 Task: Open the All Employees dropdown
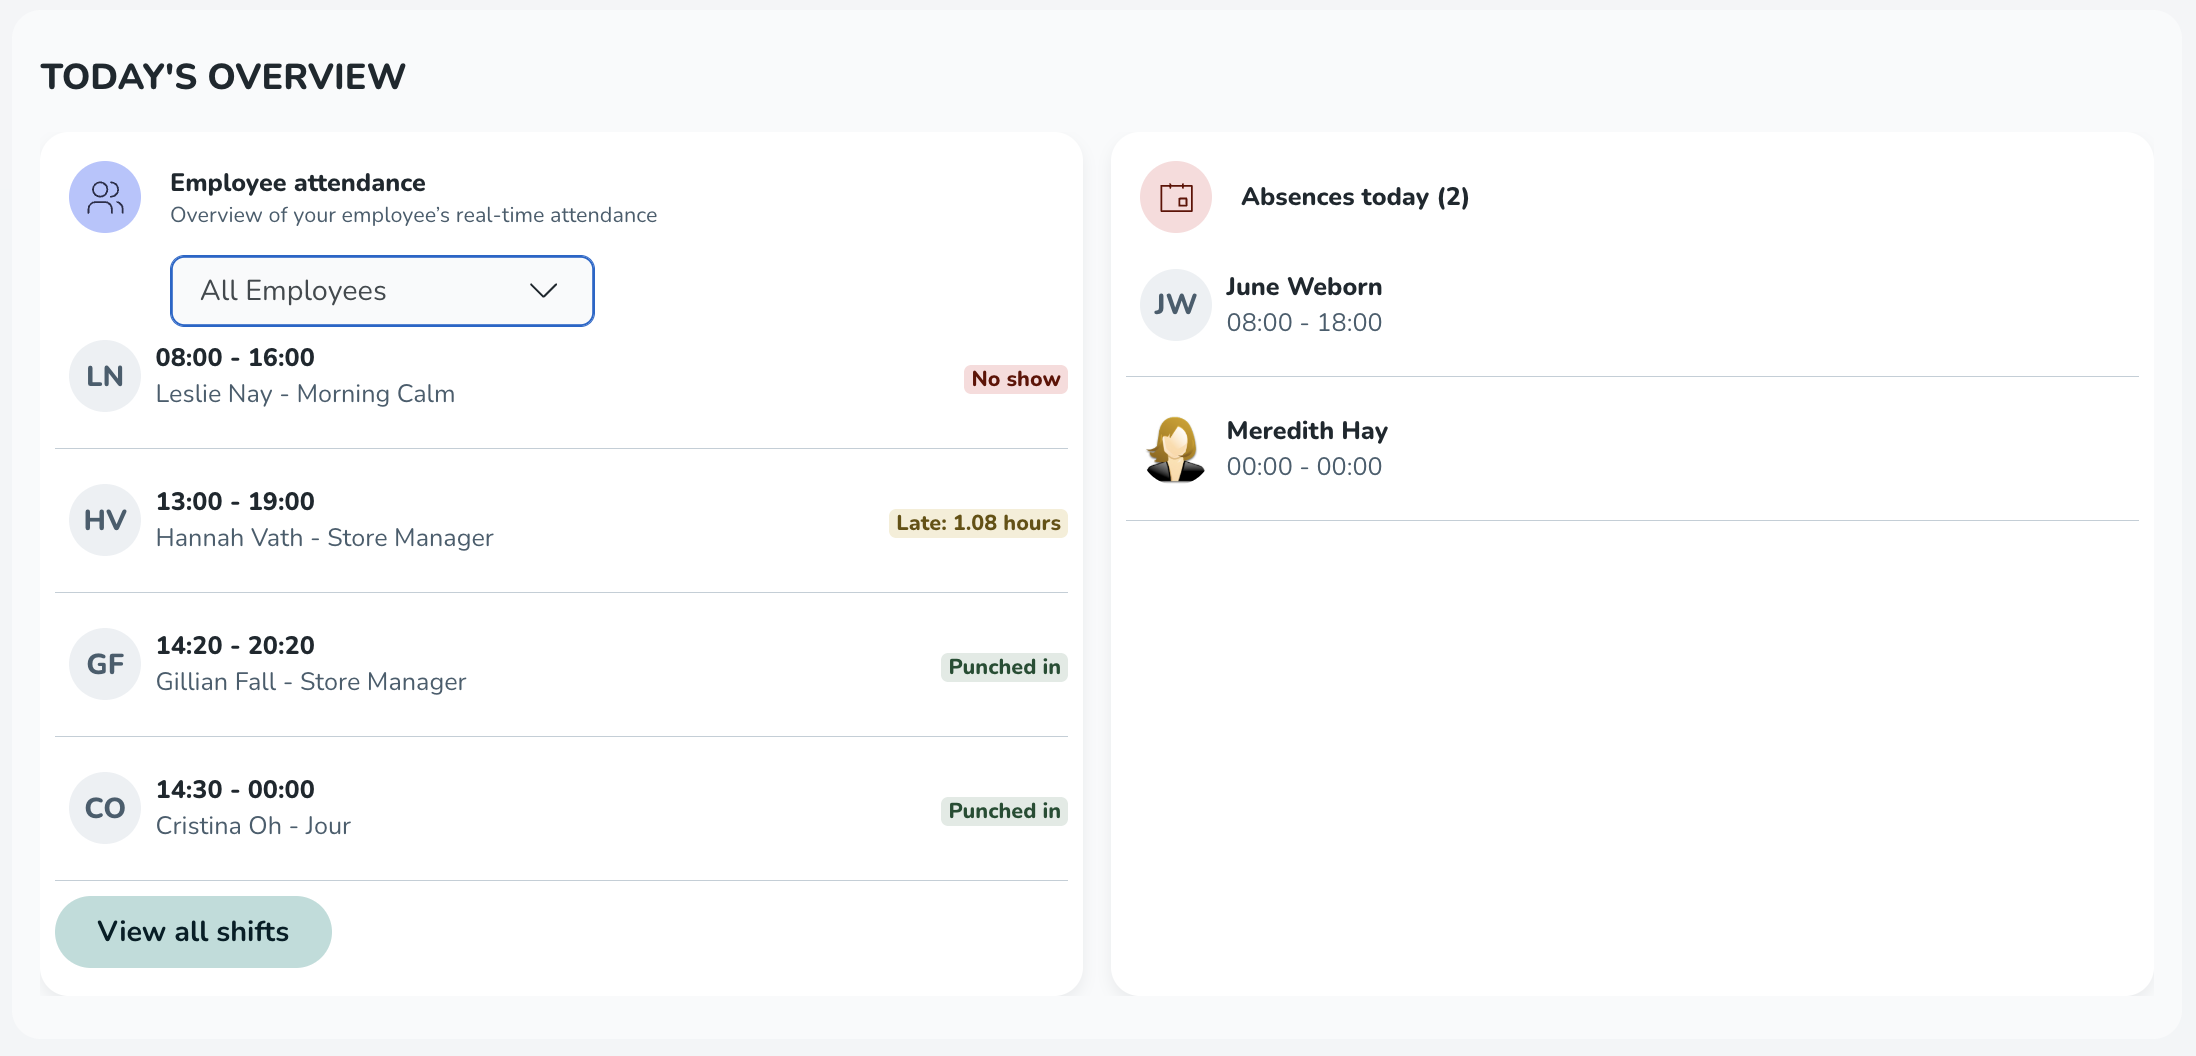click(x=382, y=291)
